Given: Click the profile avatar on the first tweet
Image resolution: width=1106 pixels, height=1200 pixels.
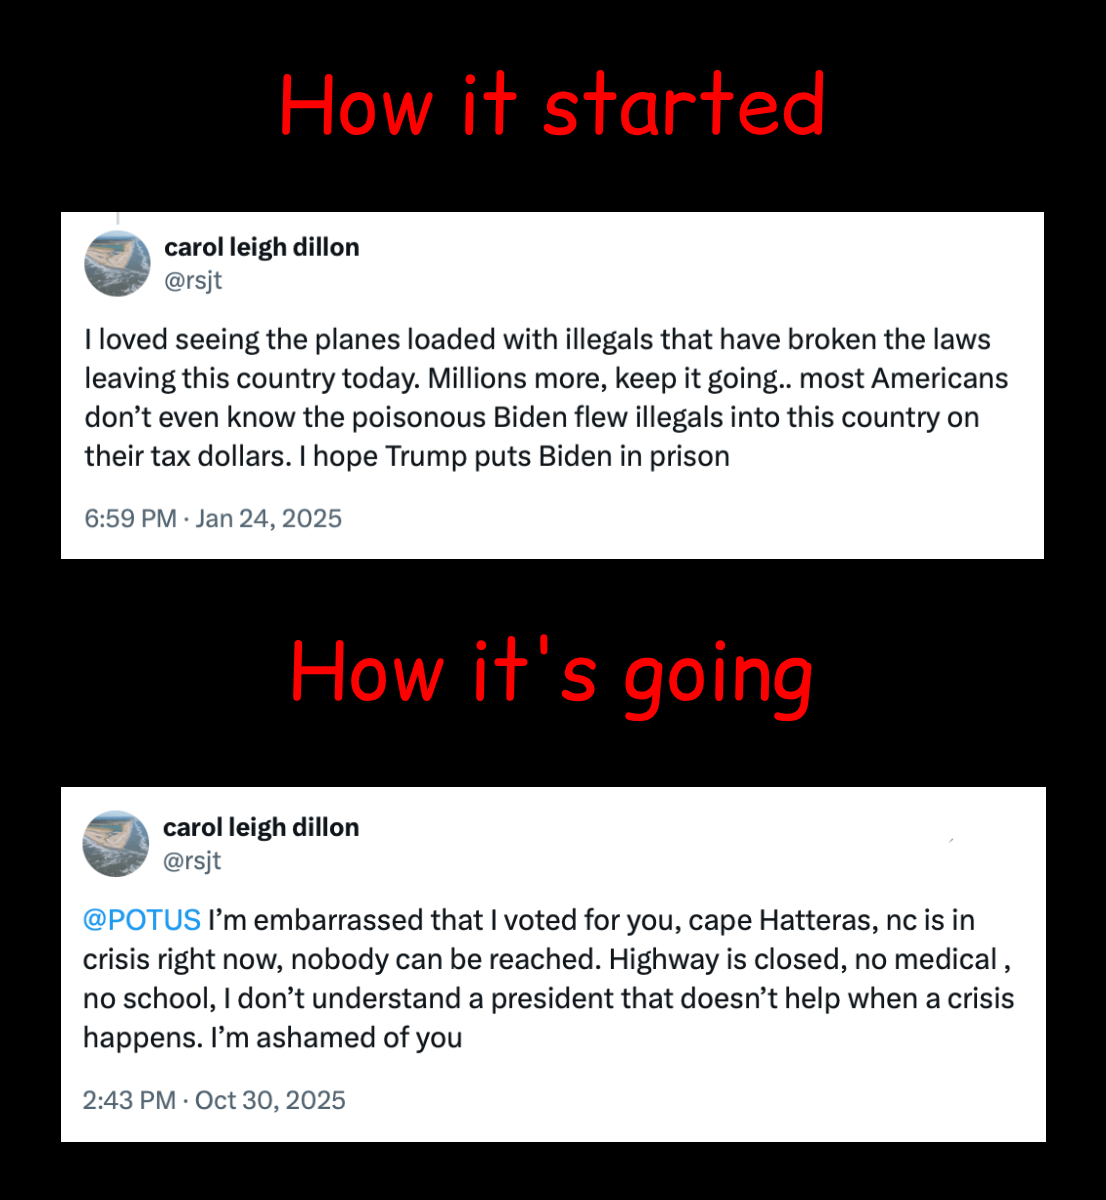Looking at the screenshot, I should click(117, 264).
